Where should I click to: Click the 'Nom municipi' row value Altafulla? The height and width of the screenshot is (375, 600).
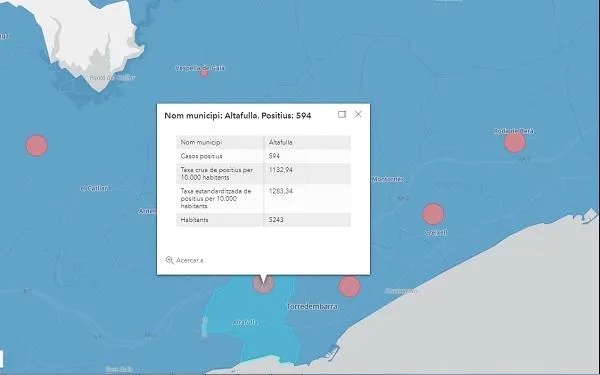(280, 142)
